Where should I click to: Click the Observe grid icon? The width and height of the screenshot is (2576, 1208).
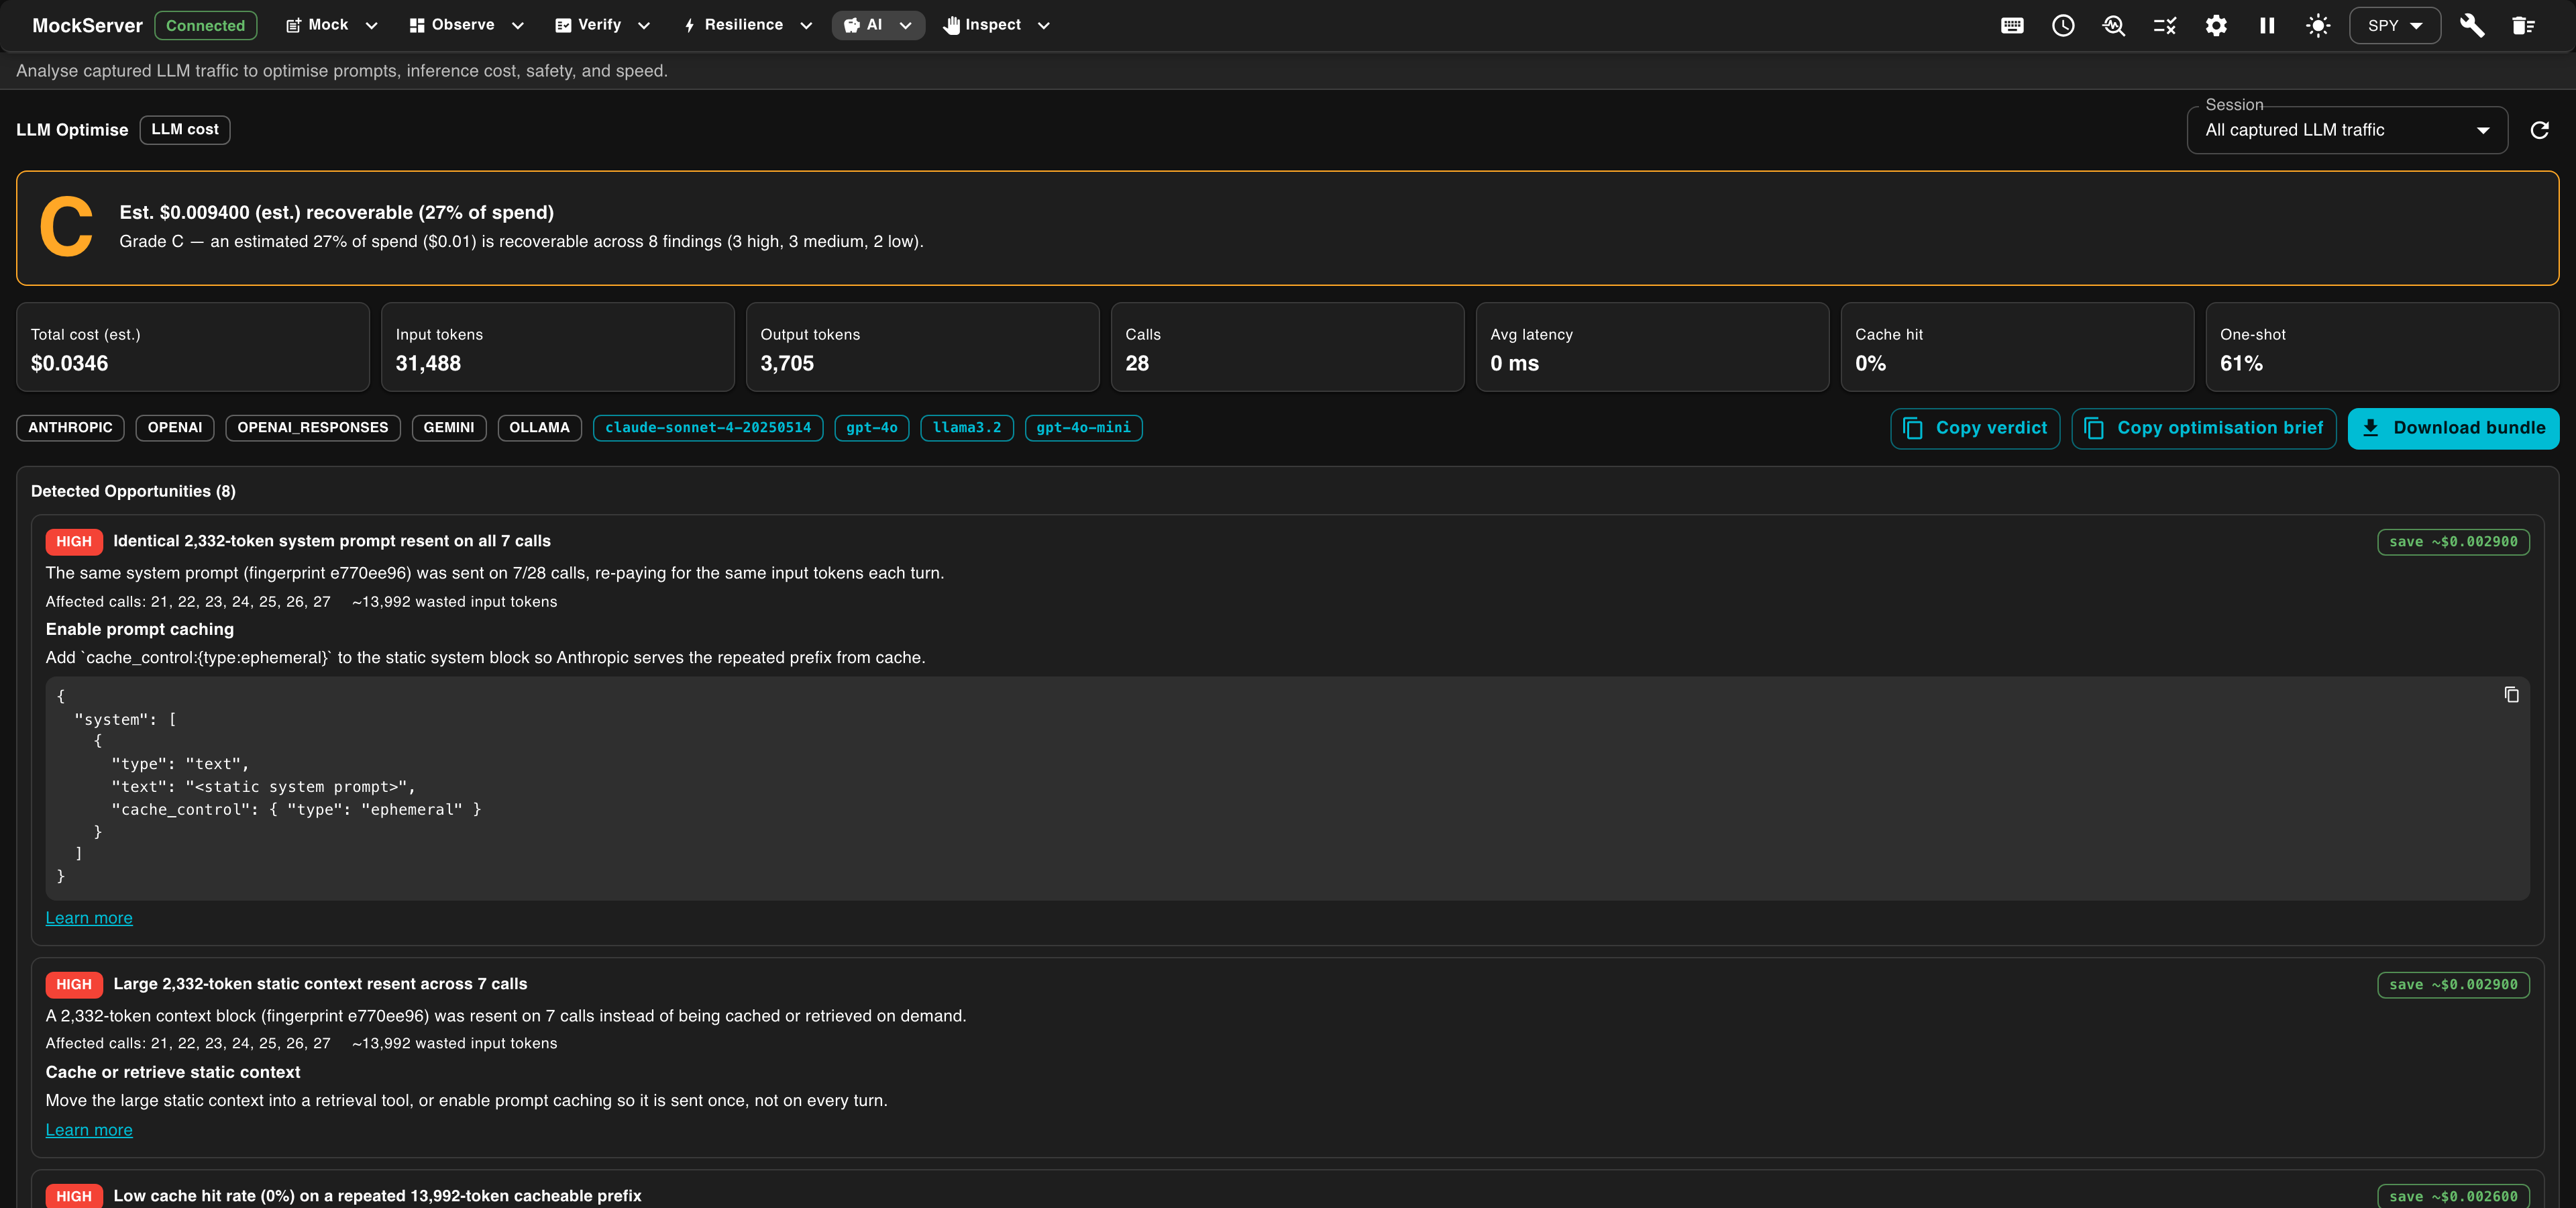click(x=417, y=26)
